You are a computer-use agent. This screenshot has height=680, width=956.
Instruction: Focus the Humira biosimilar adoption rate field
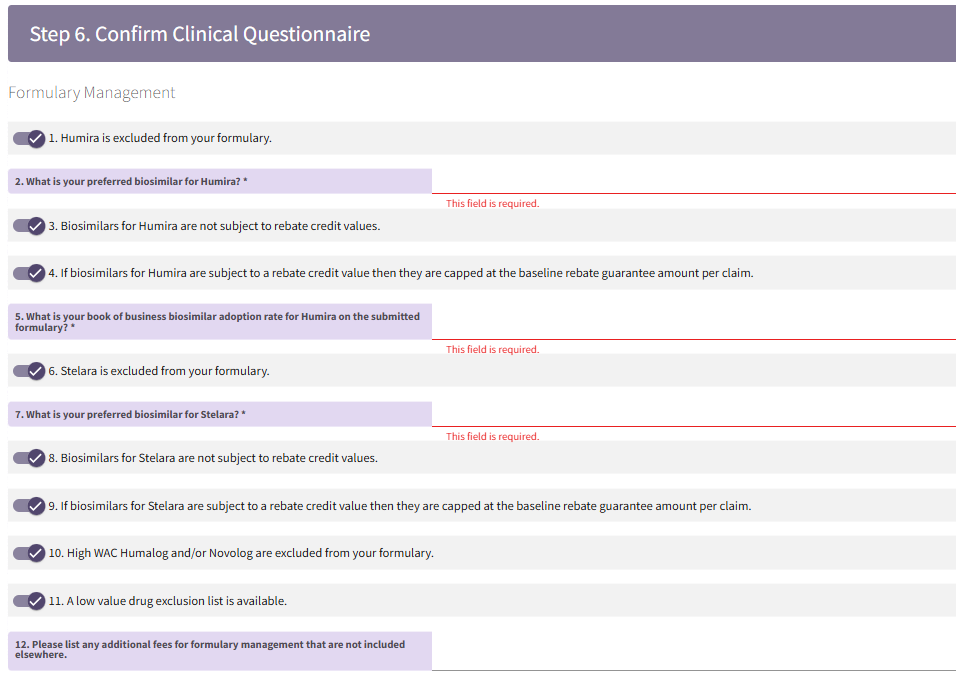[693, 322]
